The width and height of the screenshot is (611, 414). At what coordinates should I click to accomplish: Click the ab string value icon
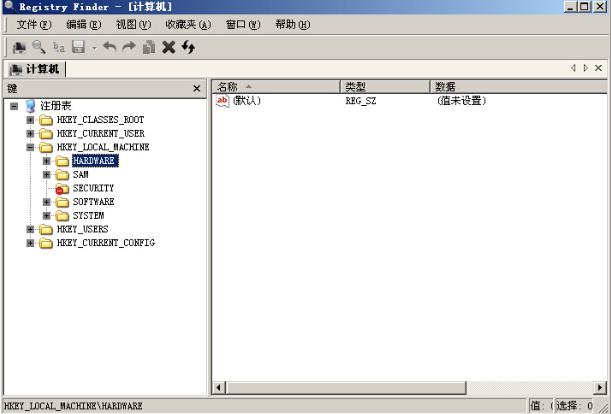click(x=223, y=101)
